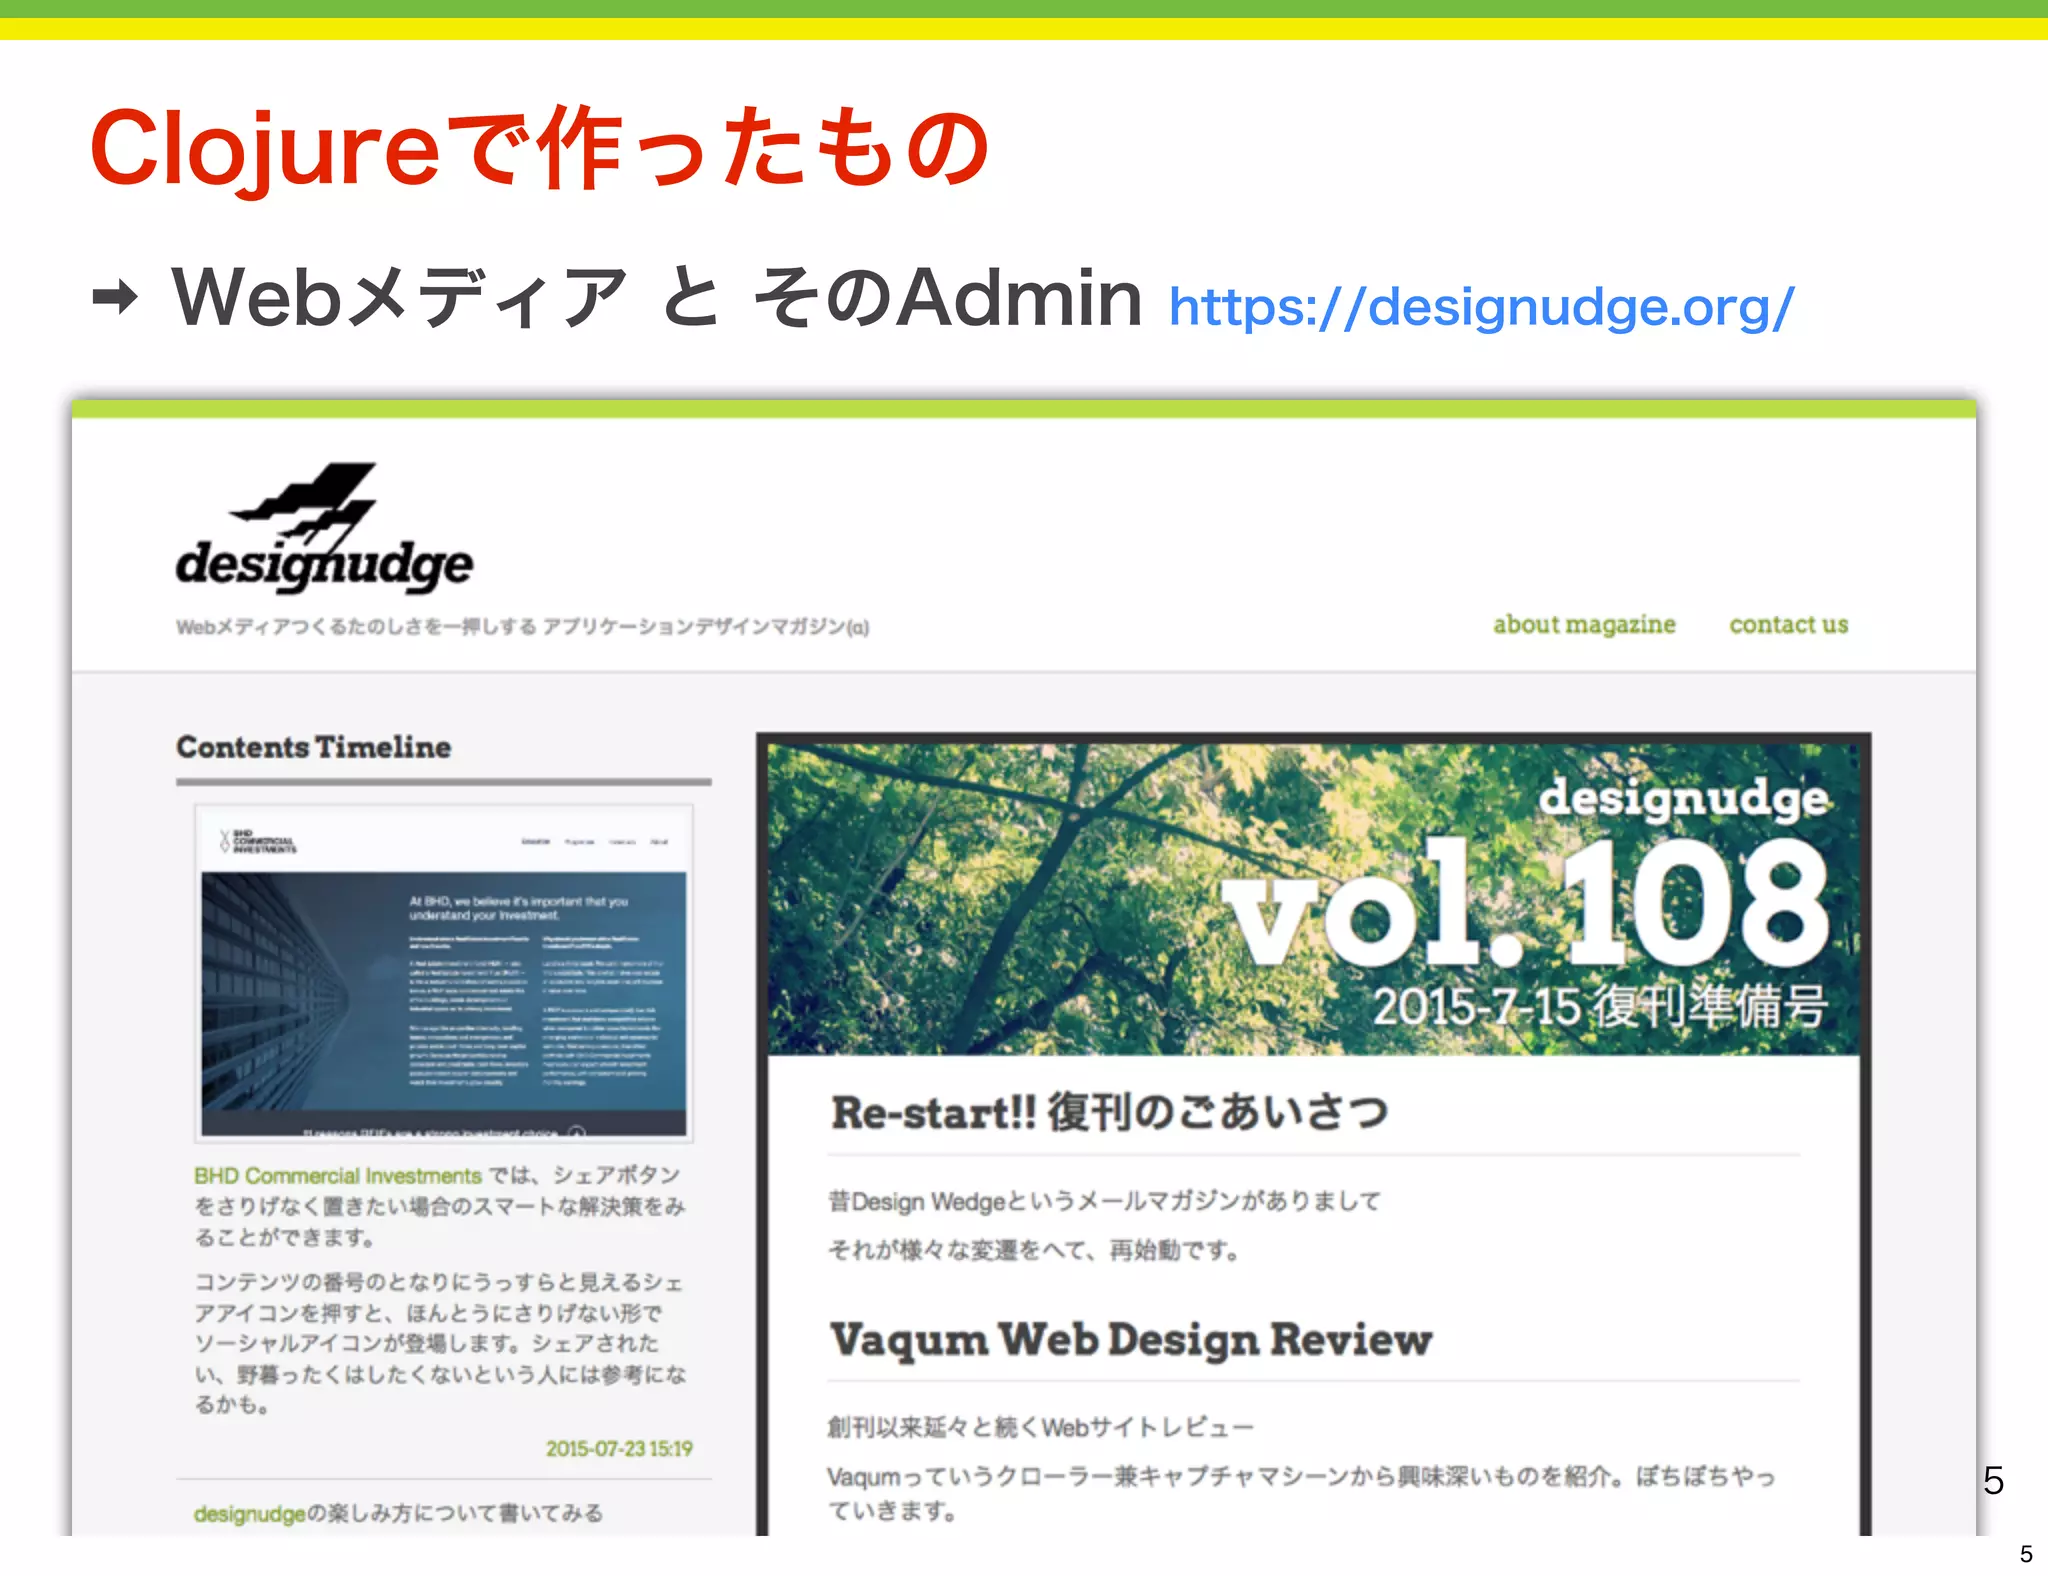Viewport: 2048px width, 1576px height.
Task: Click the Clojureで作ったもの slide title
Action: coord(540,148)
